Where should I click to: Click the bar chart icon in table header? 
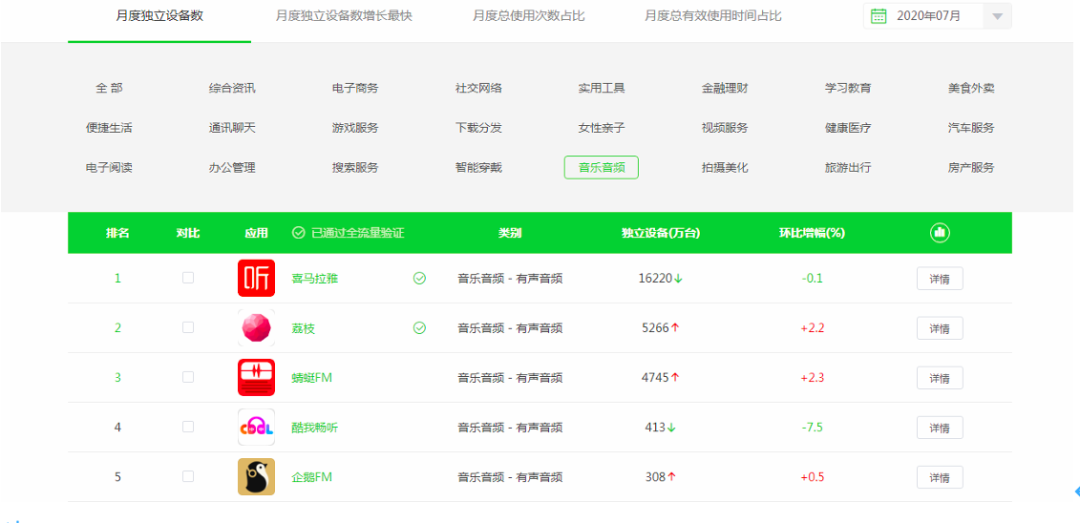point(939,233)
